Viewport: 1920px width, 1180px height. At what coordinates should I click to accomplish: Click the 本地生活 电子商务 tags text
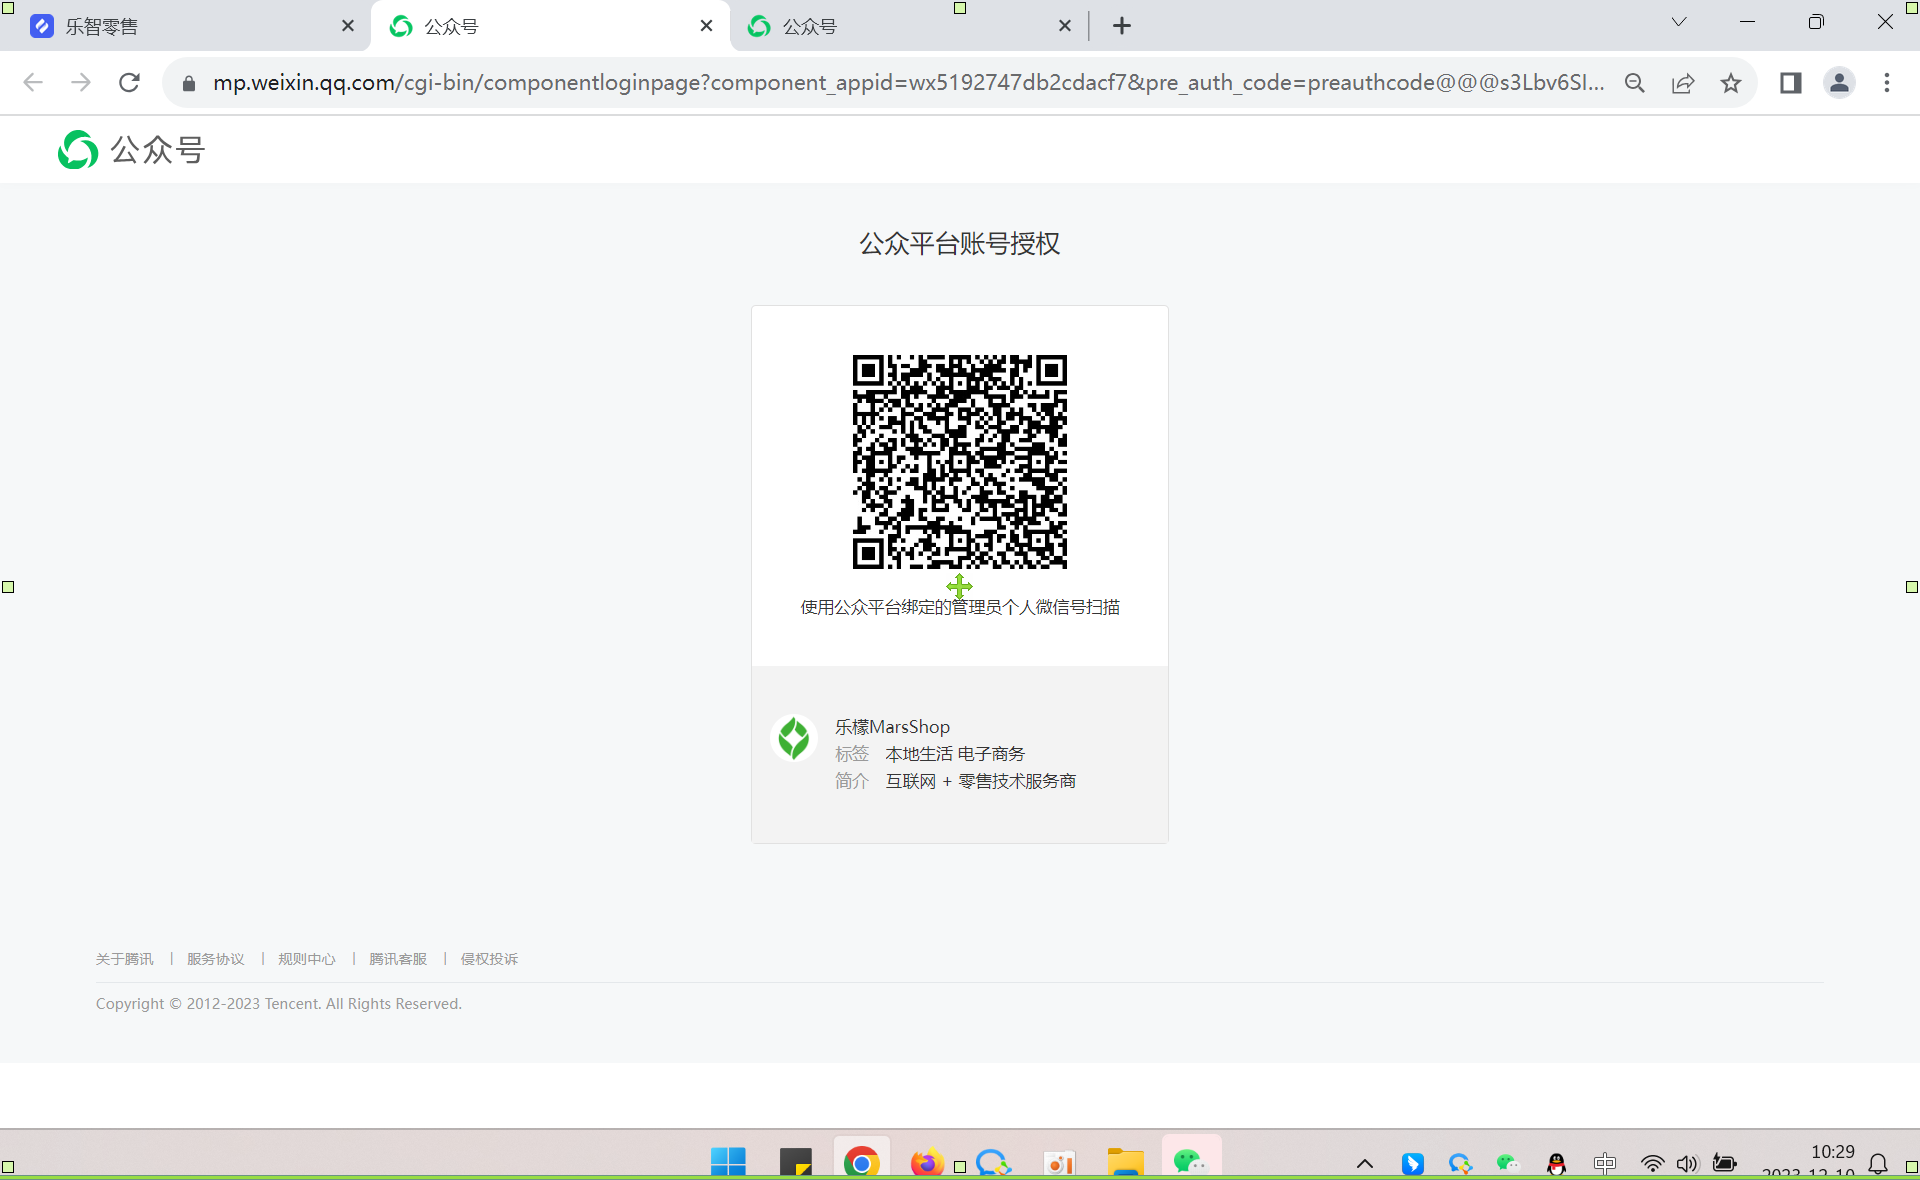tap(955, 754)
